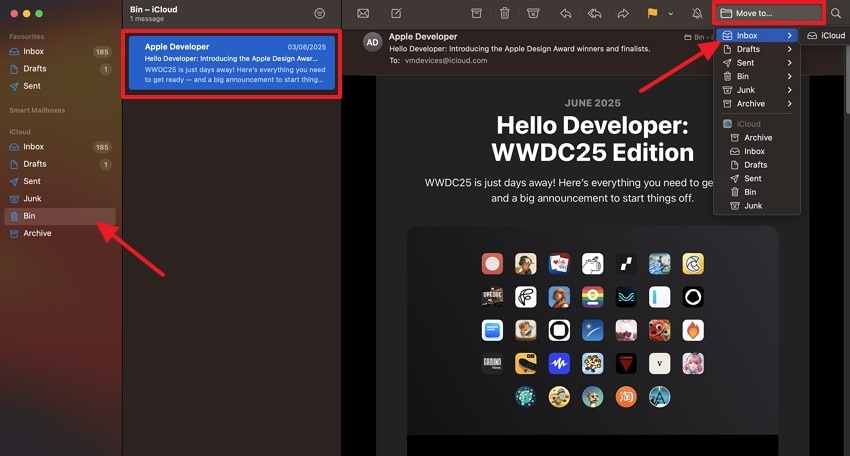Click Apple Developer sender name in header

pyautogui.click(x=423, y=37)
